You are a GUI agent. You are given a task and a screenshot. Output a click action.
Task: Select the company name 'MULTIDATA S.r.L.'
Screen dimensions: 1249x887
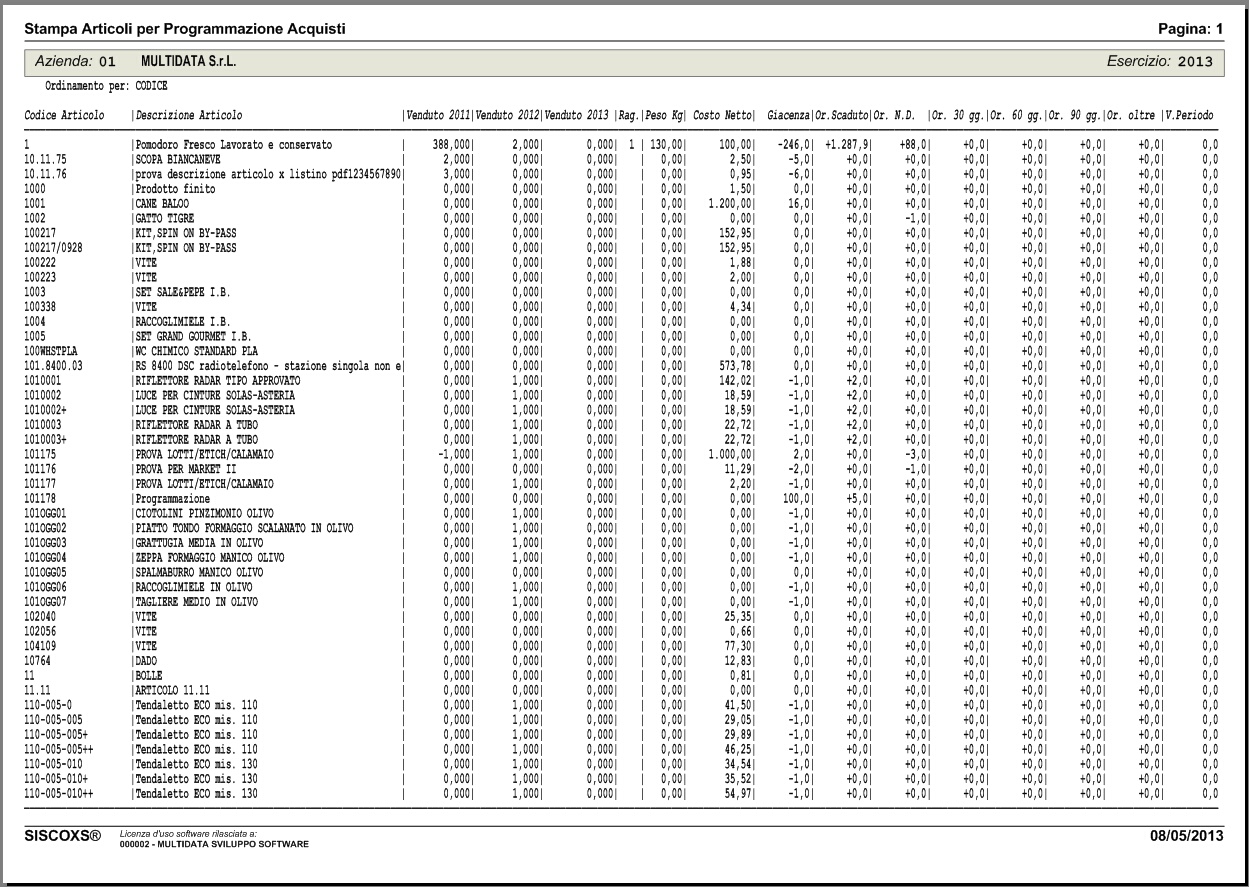coord(189,62)
